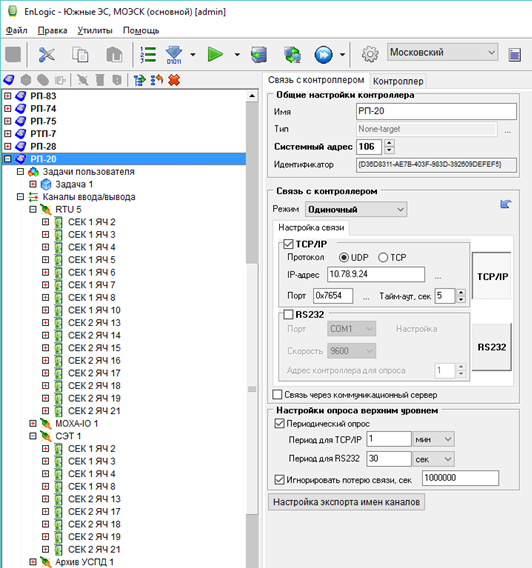This screenshot has height=568, width=532.
Task: Enable the RS232 checkbox
Action: tap(288, 314)
